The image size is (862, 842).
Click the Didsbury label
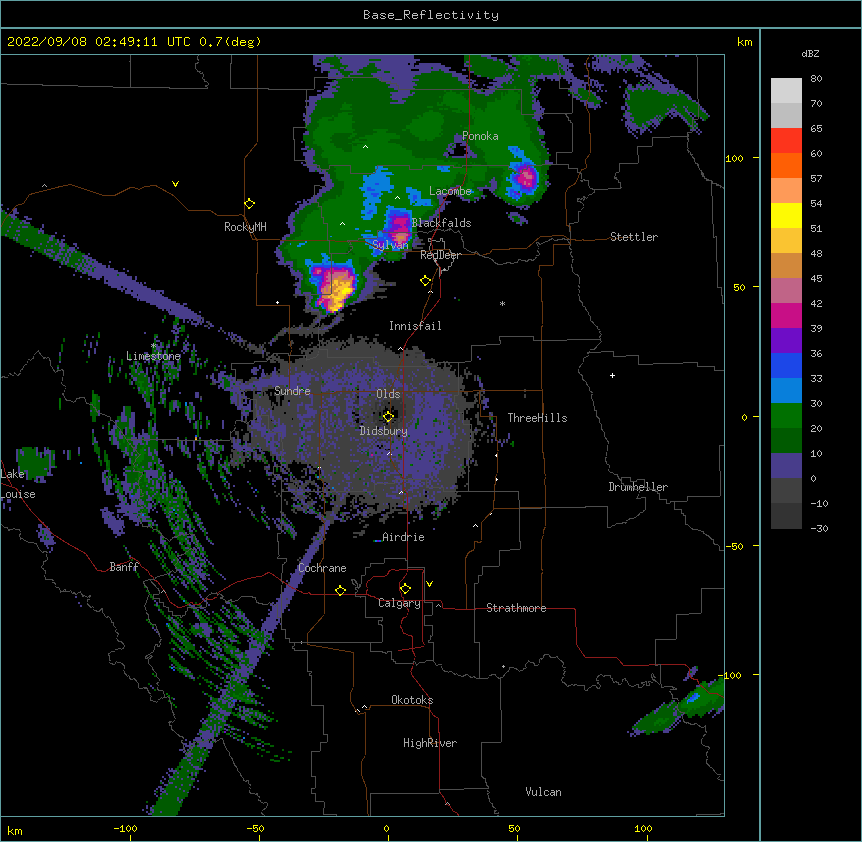tap(383, 431)
